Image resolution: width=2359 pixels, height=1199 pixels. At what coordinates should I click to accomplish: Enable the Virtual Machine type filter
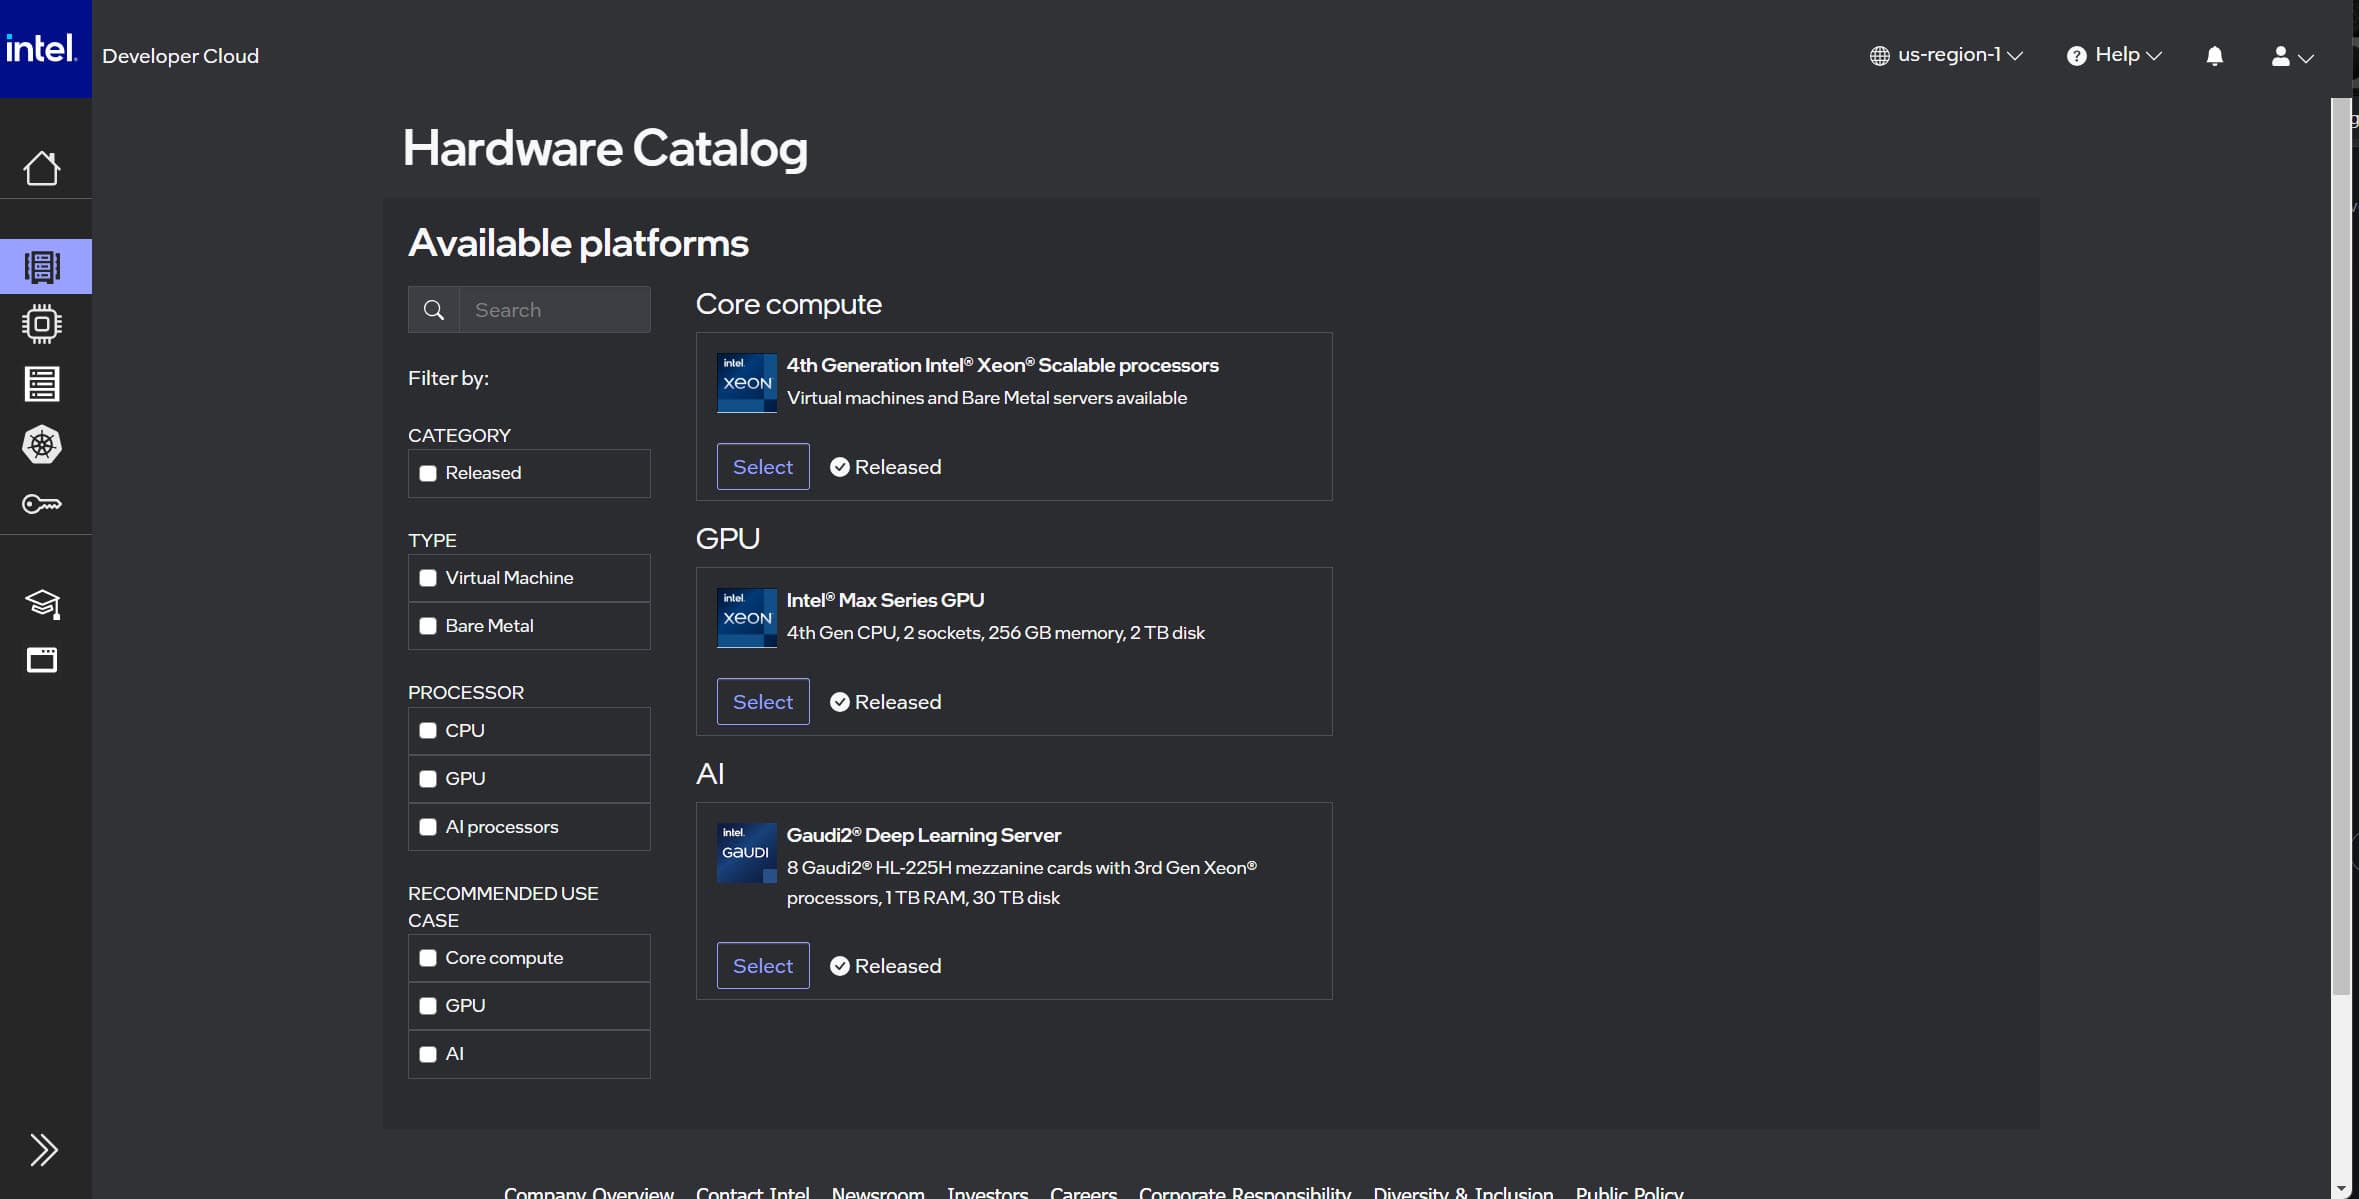[x=428, y=578]
